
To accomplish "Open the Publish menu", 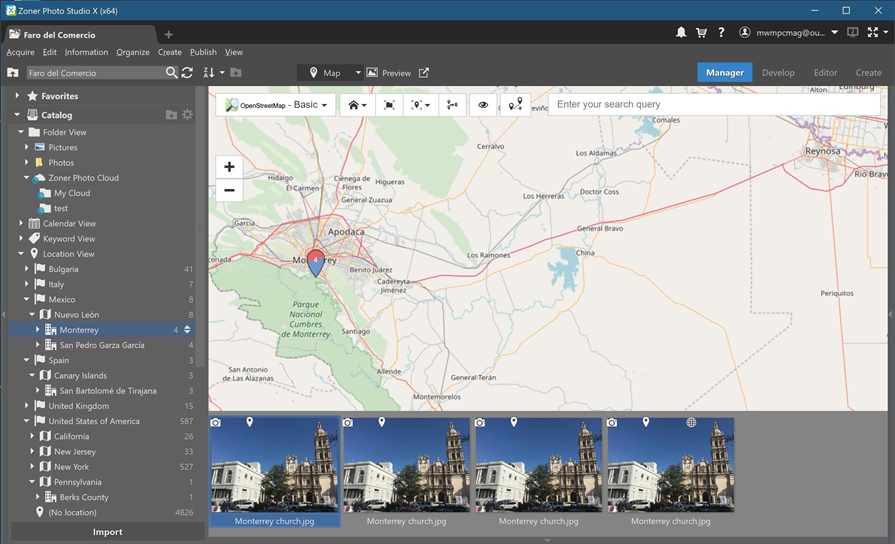I will tap(203, 52).
